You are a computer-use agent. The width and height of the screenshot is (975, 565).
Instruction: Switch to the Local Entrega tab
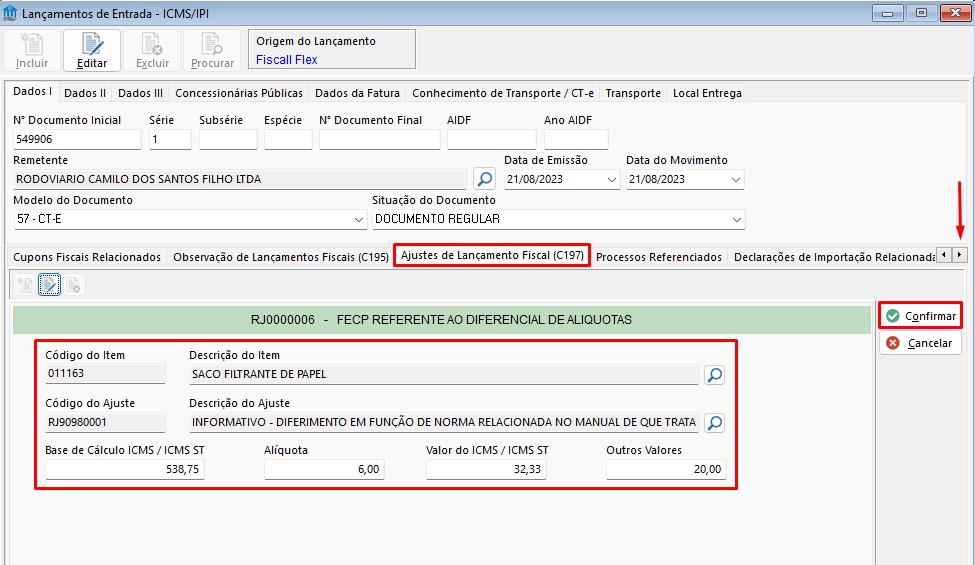pyautogui.click(x=707, y=93)
